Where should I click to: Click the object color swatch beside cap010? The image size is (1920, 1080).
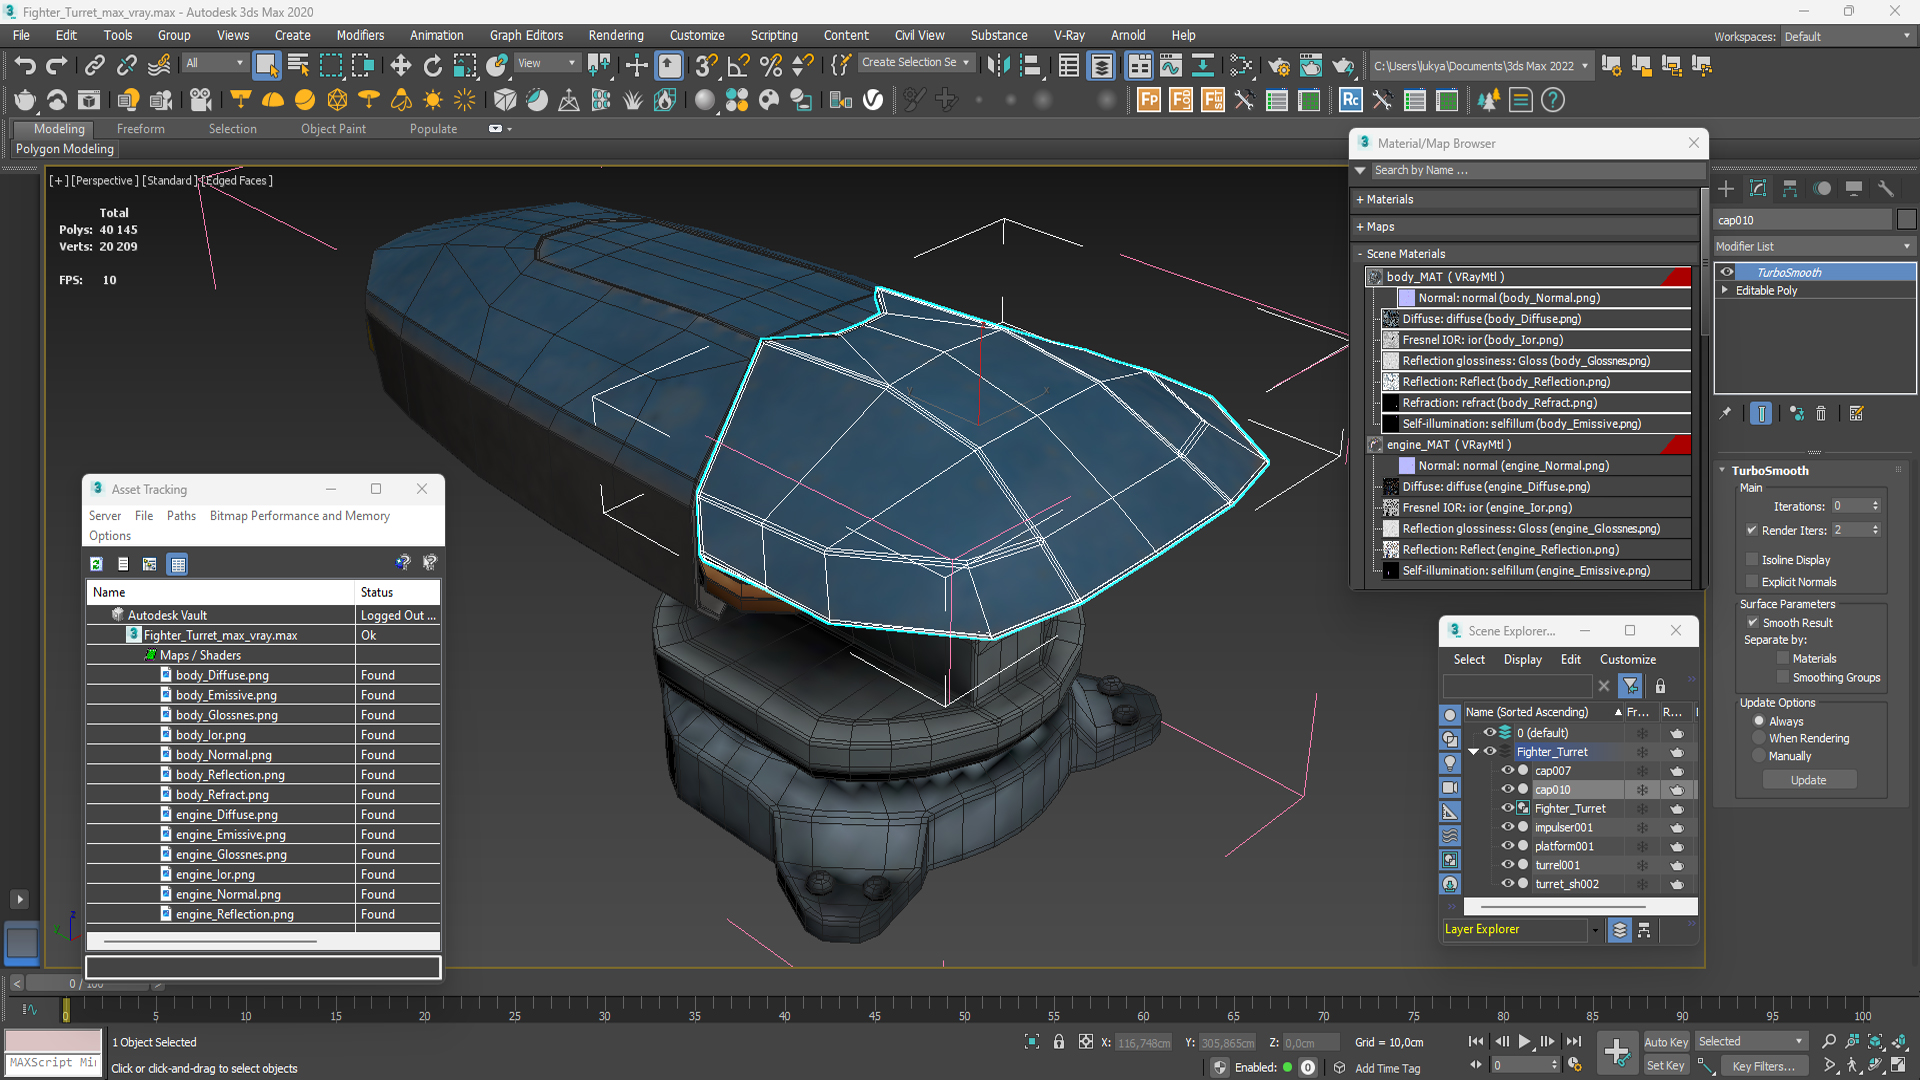coord(1906,220)
